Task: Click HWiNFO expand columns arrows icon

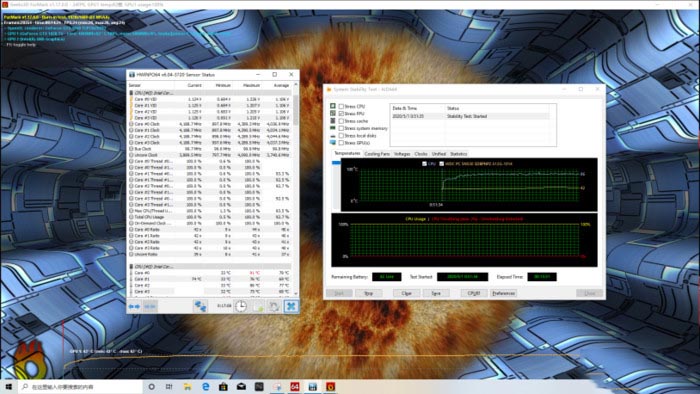Action: (134, 306)
